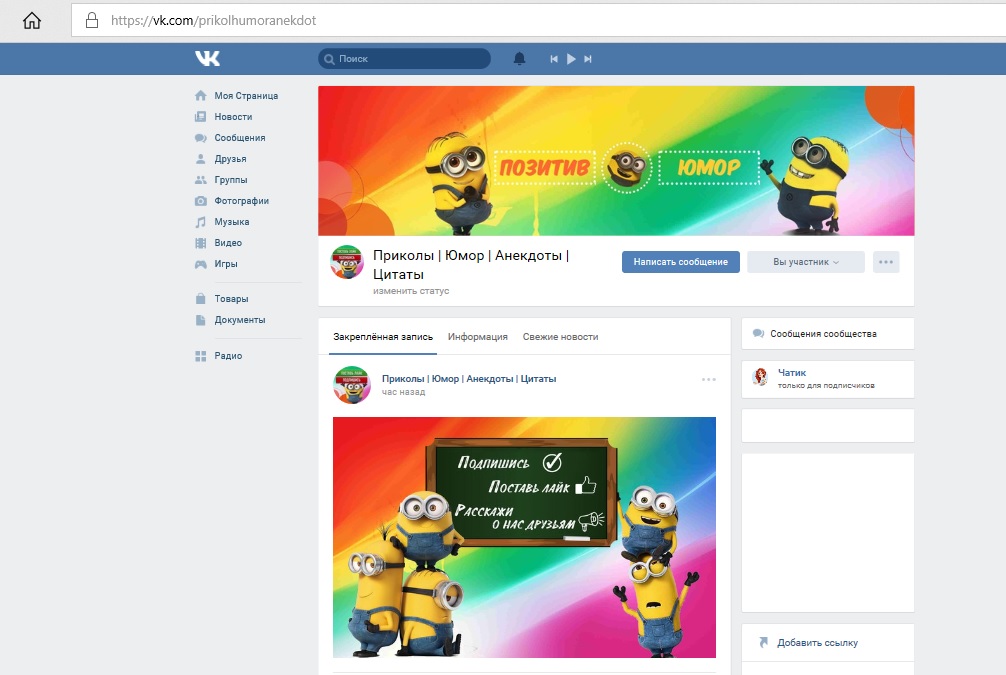Select the Закреплённая запись tab
Viewport: 1006px width, 675px height.
point(383,337)
